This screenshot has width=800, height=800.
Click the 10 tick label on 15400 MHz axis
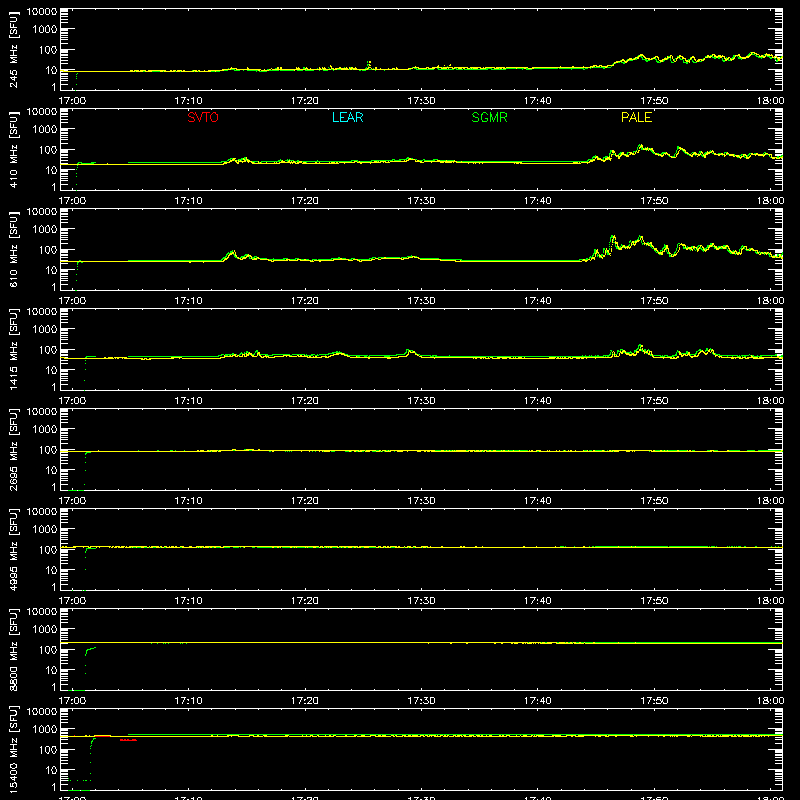coord(52,770)
